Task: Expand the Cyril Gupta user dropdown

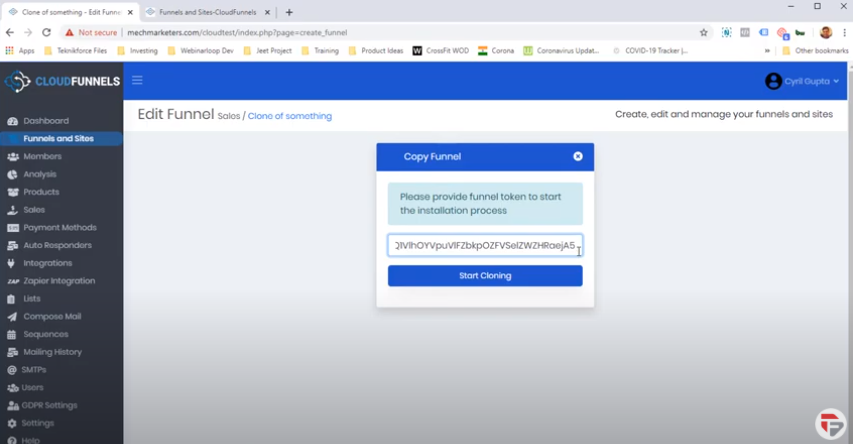Action: click(x=802, y=81)
